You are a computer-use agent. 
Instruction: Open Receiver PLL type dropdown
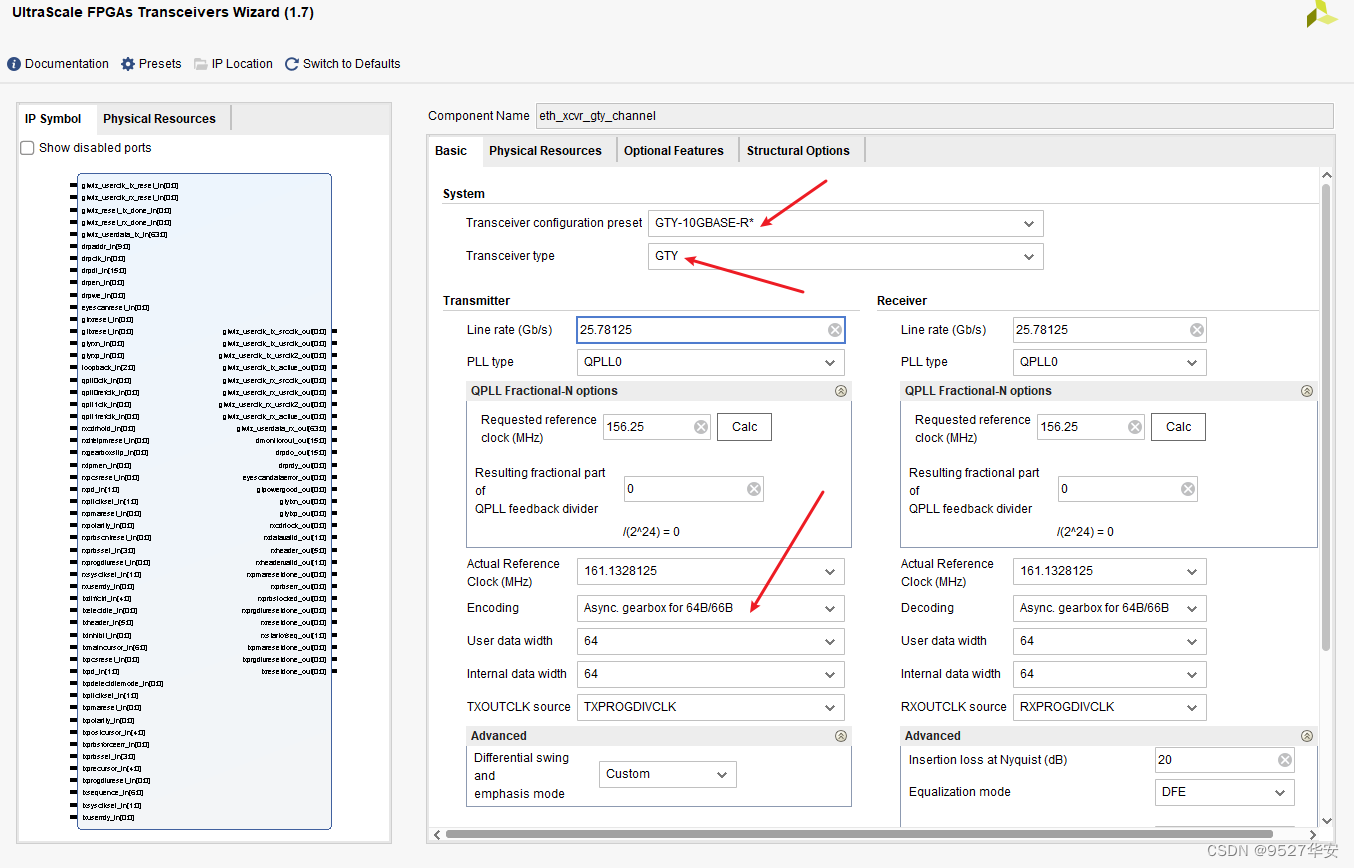click(1110, 362)
